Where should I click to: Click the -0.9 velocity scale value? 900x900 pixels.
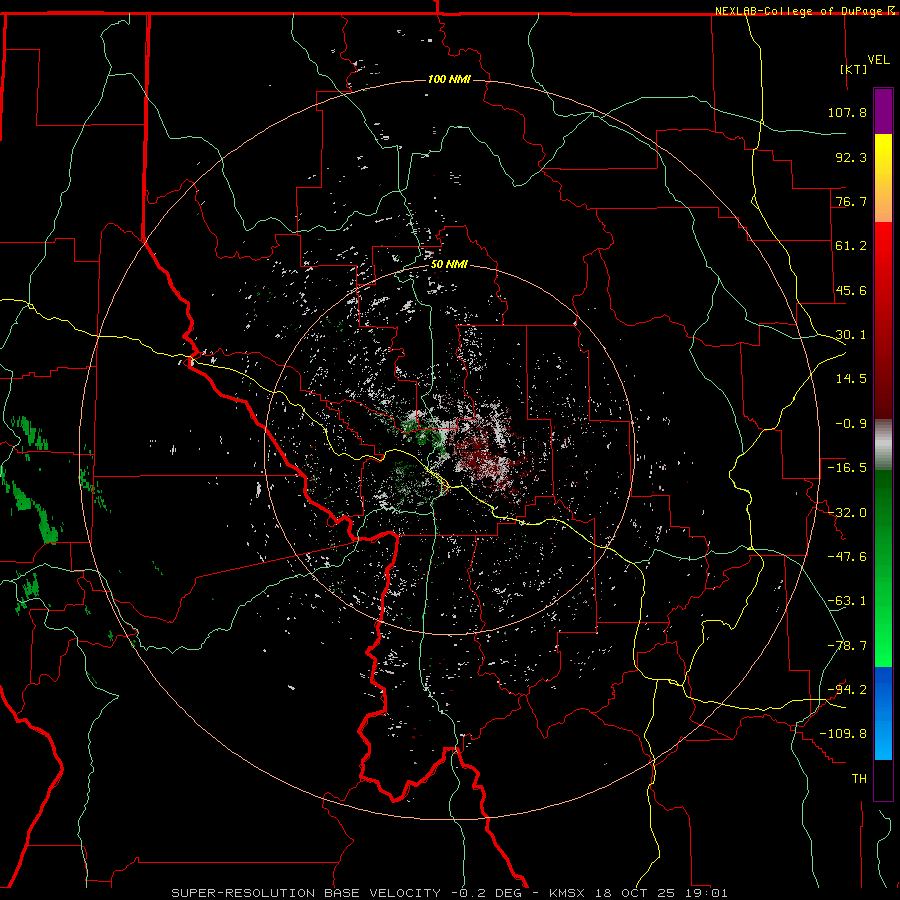pos(851,424)
